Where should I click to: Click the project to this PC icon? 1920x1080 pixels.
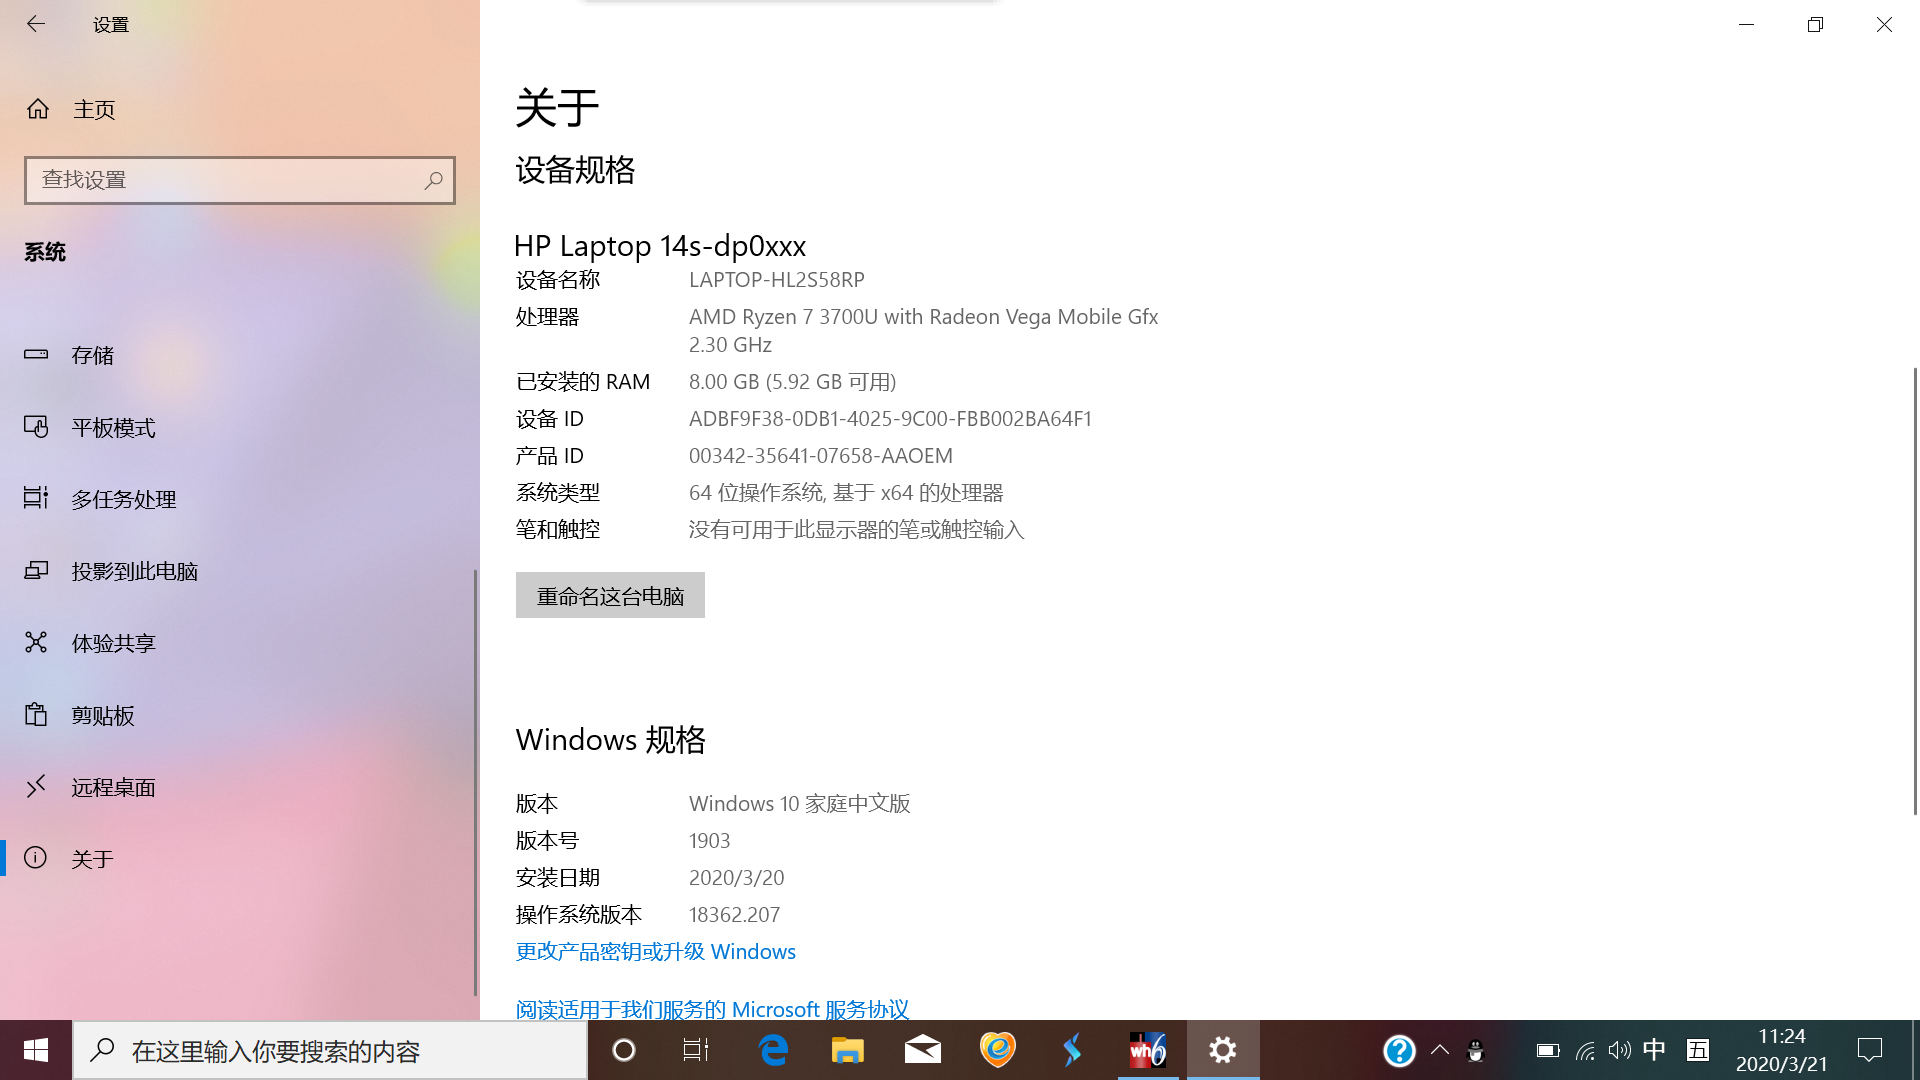[36, 570]
